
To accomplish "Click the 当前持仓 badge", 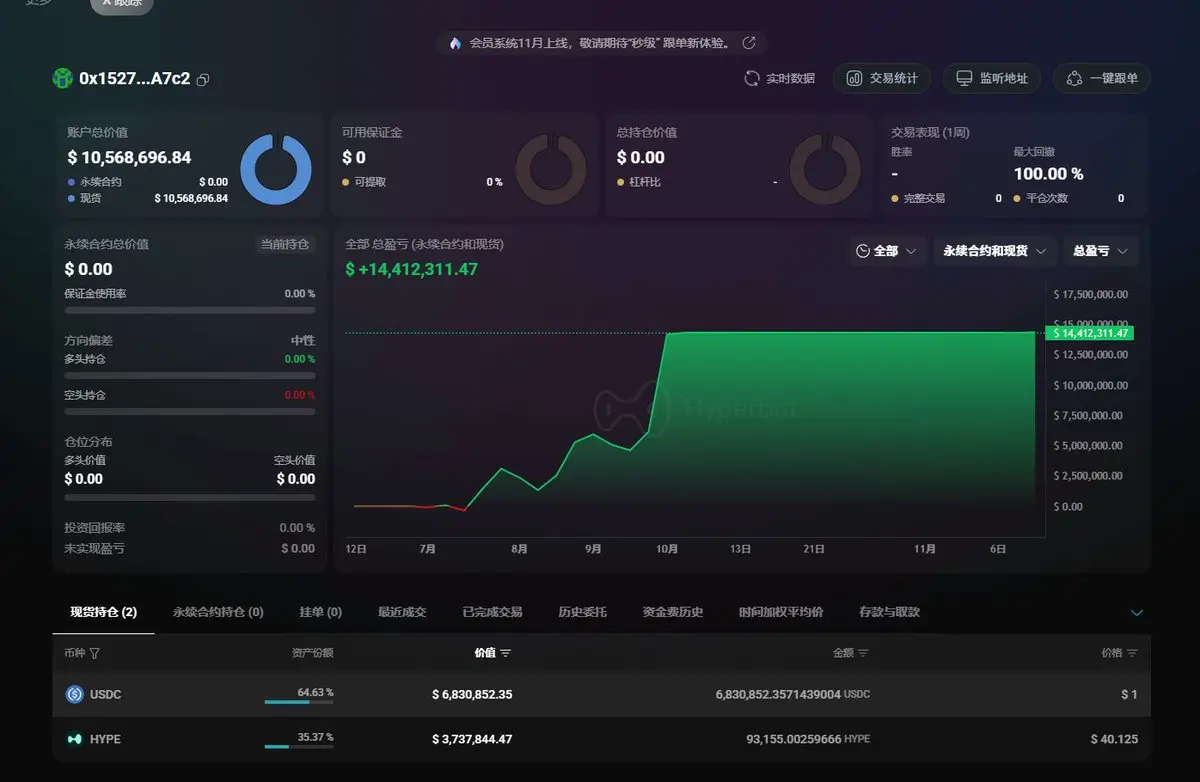I will point(285,244).
